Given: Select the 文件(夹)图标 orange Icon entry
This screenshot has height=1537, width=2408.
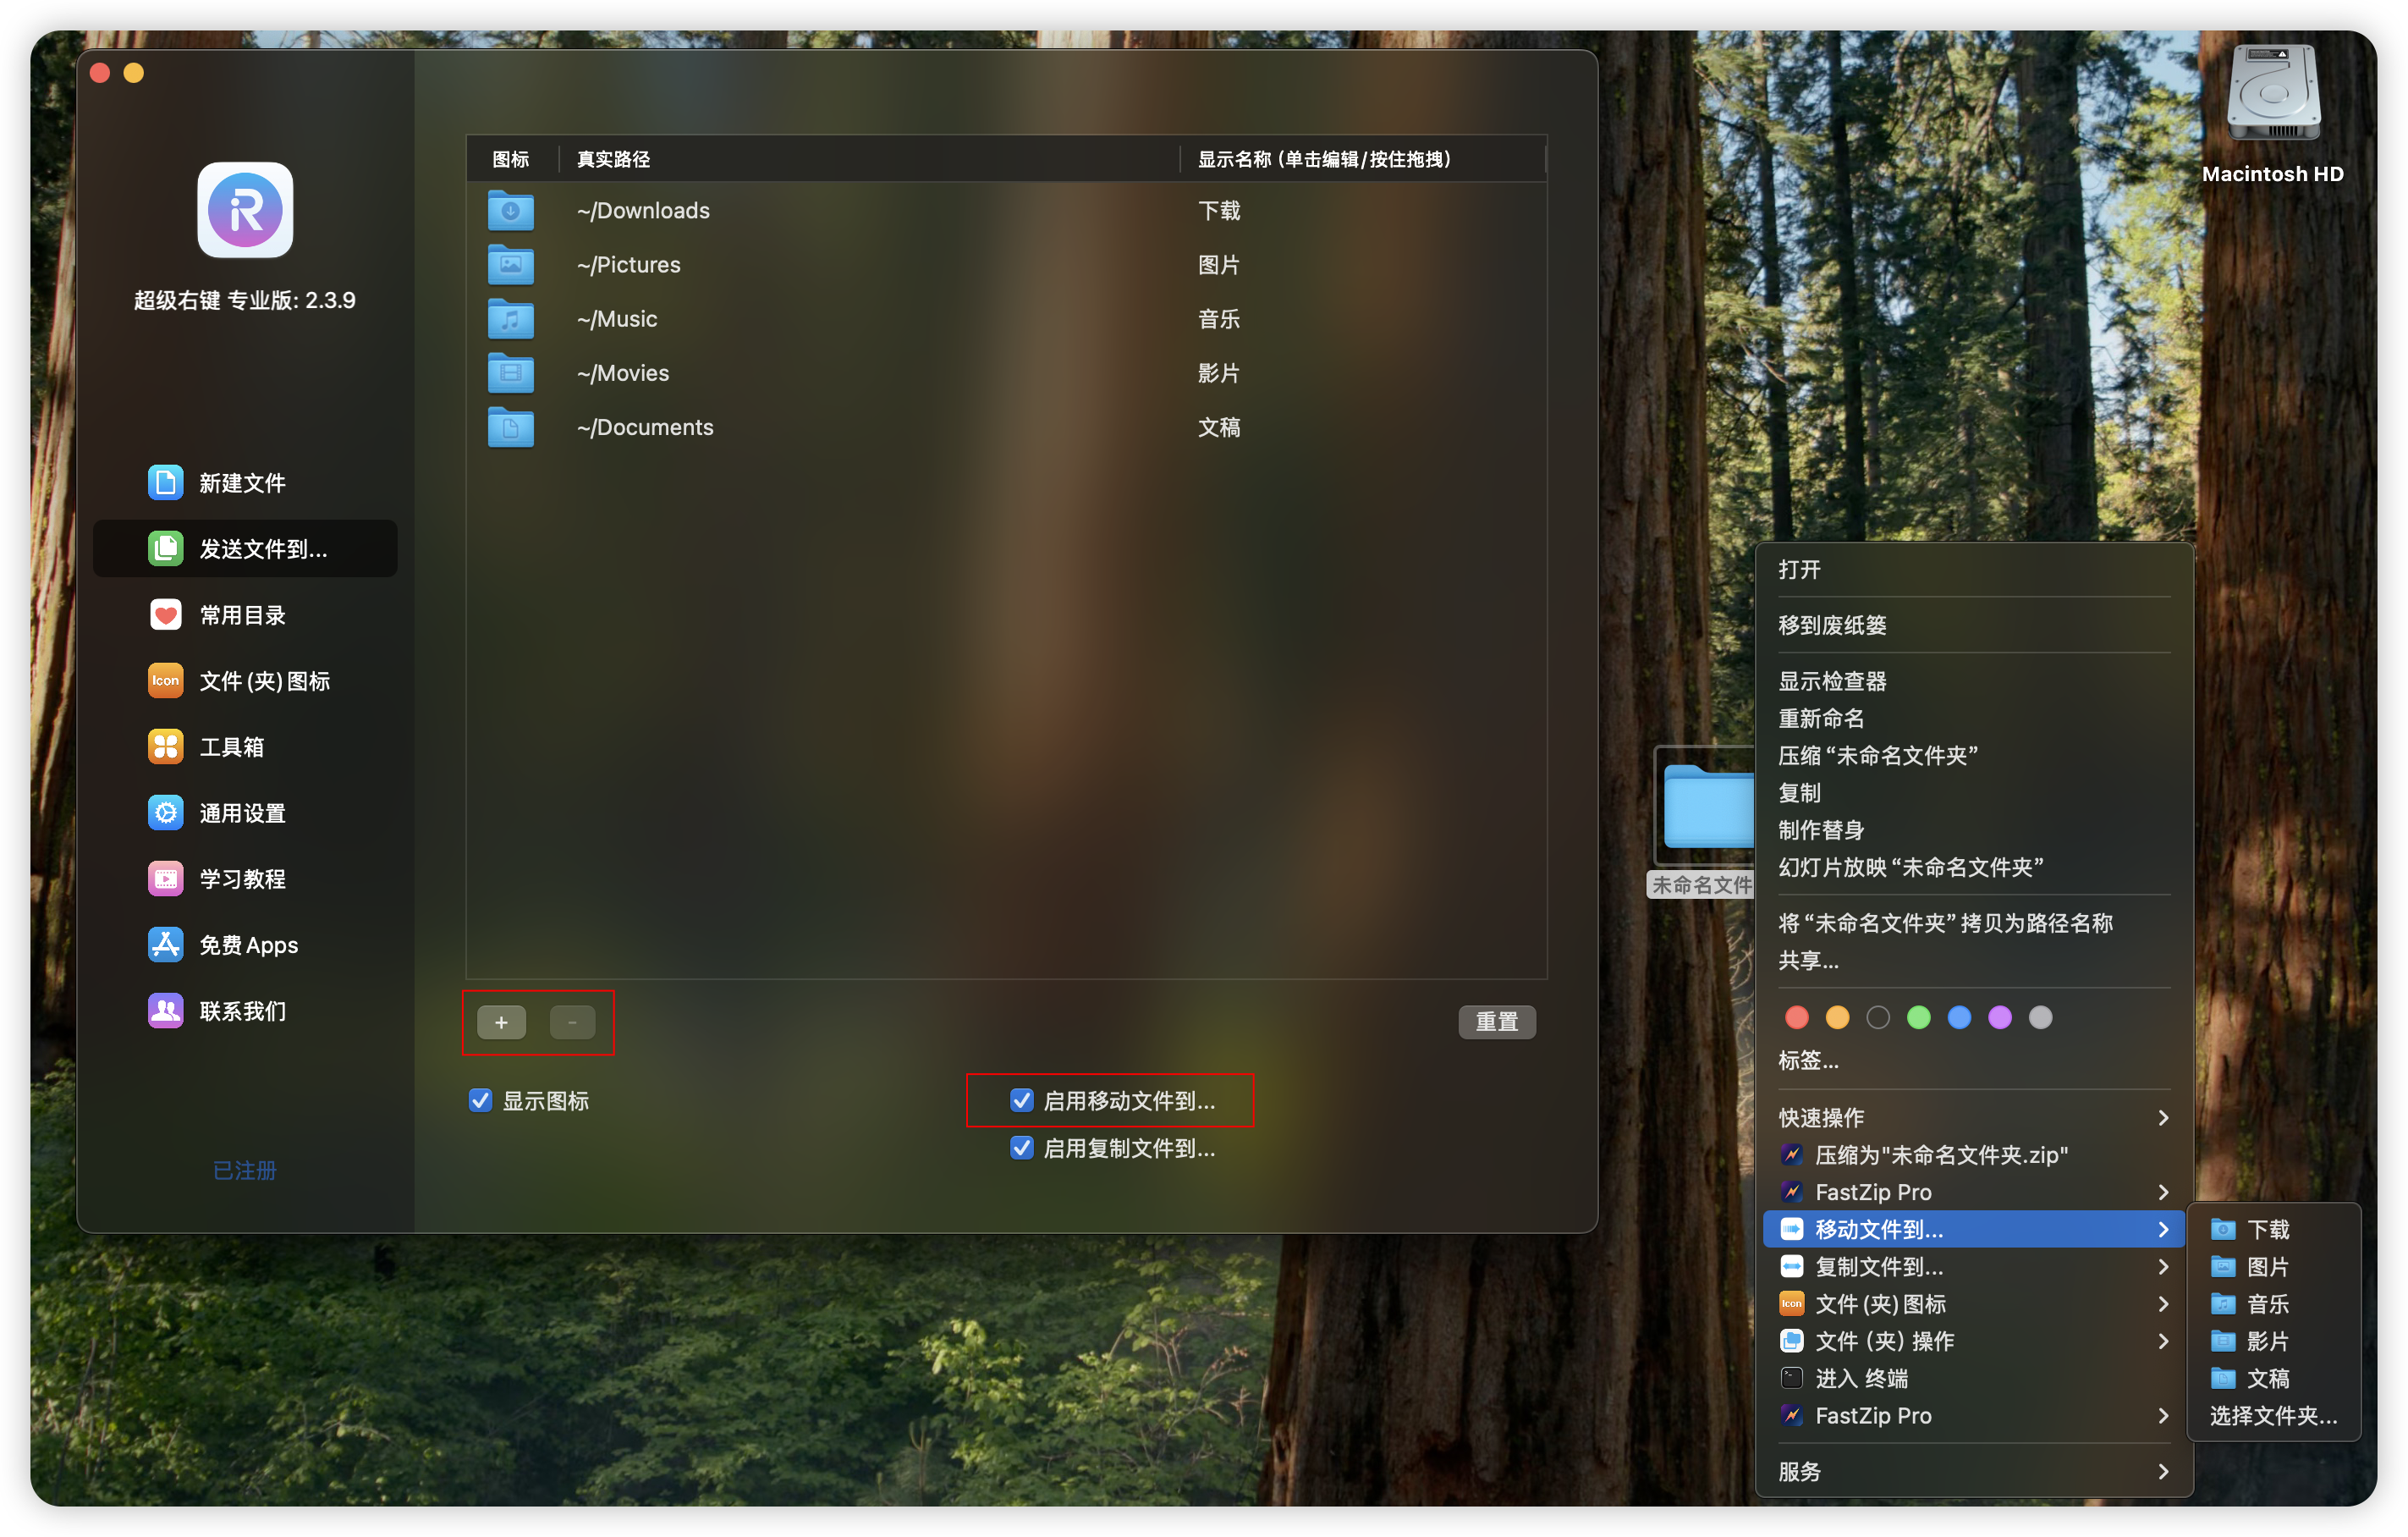Looking at the screenshot, I should 165,681.
